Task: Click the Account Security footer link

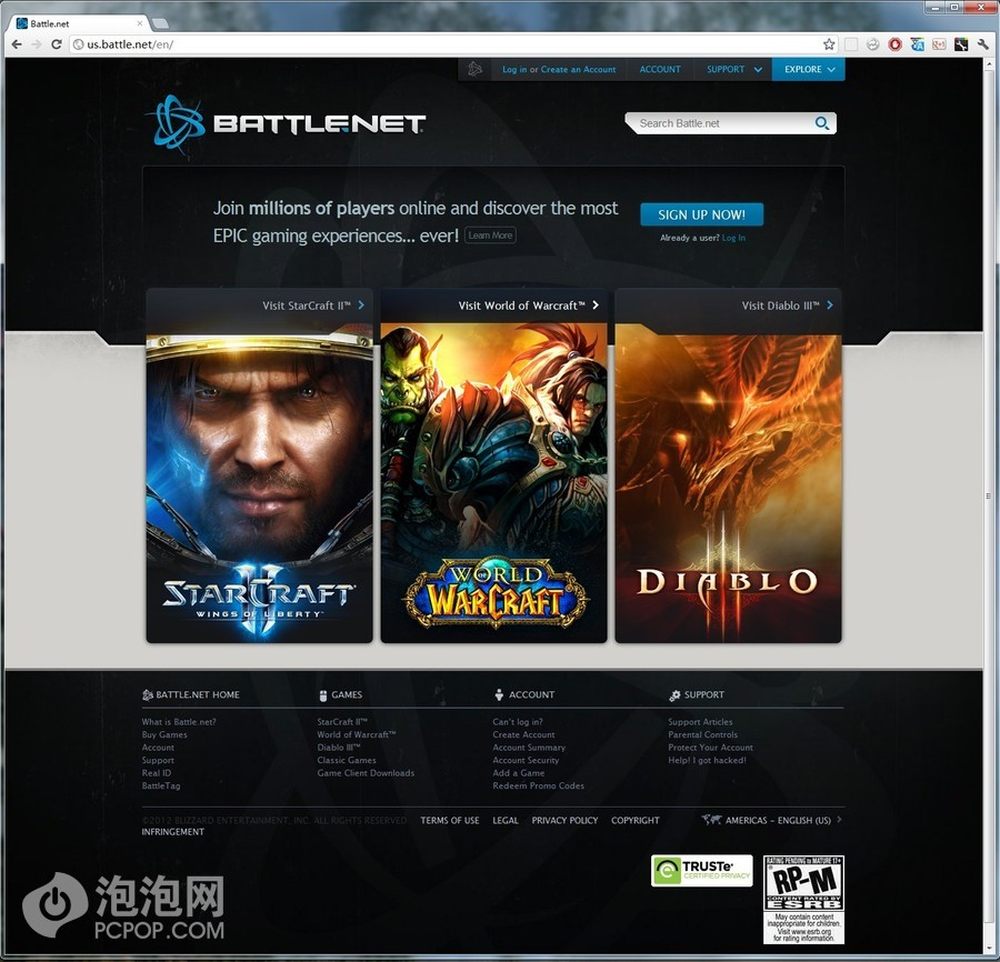Action: [x=526, y=760]
